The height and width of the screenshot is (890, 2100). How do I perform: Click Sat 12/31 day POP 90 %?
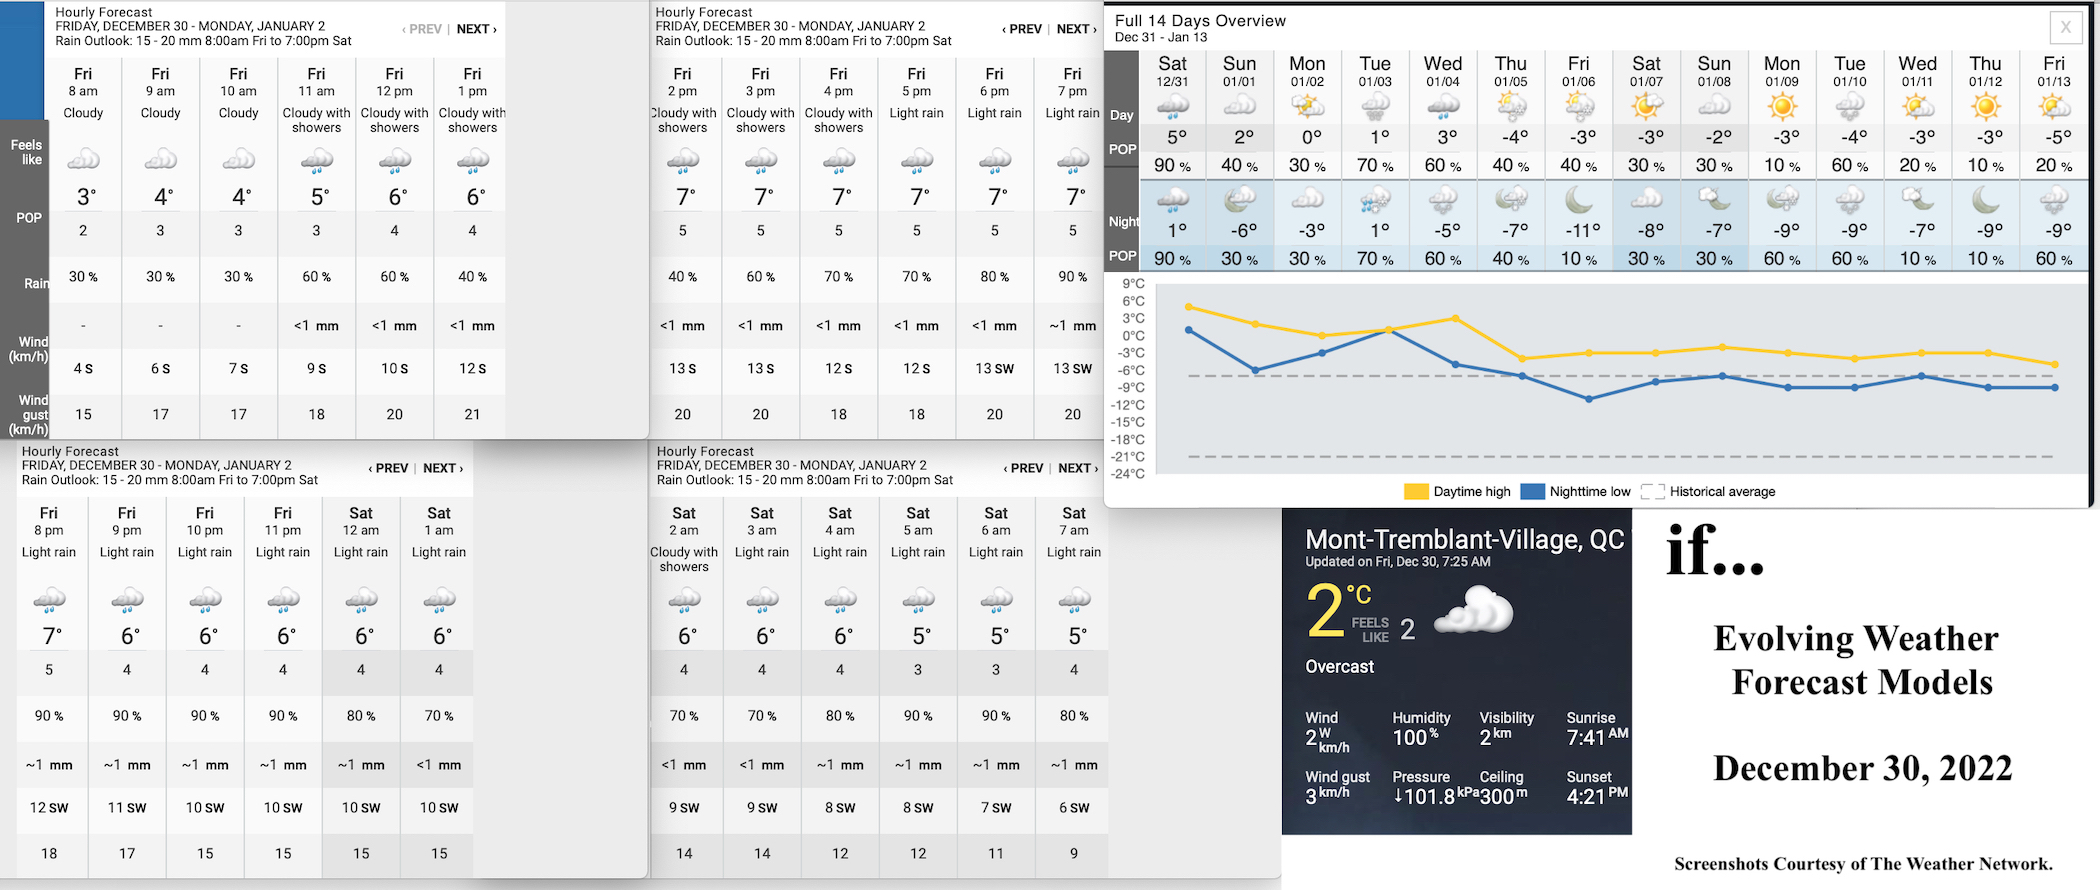click(1173, 165)
